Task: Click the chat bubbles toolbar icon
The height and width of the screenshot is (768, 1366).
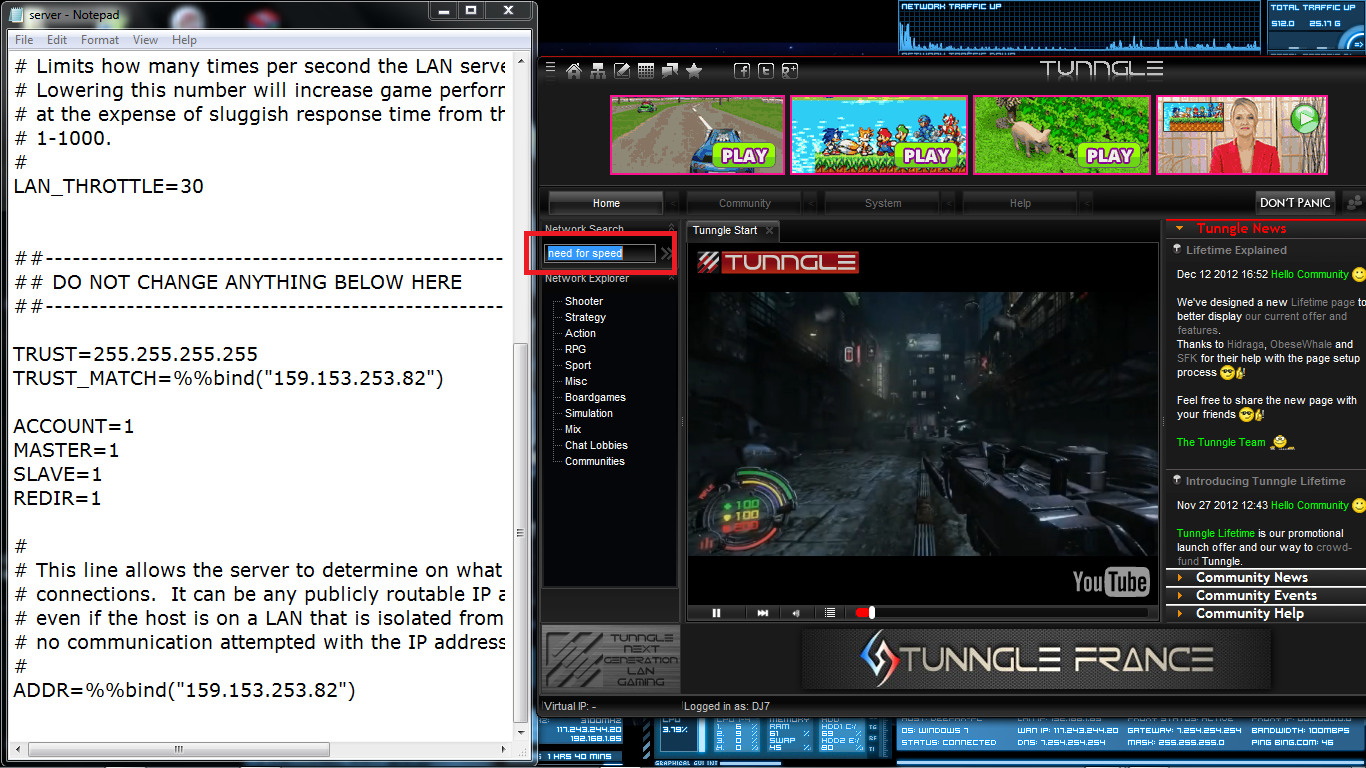Action: (670, 70)
